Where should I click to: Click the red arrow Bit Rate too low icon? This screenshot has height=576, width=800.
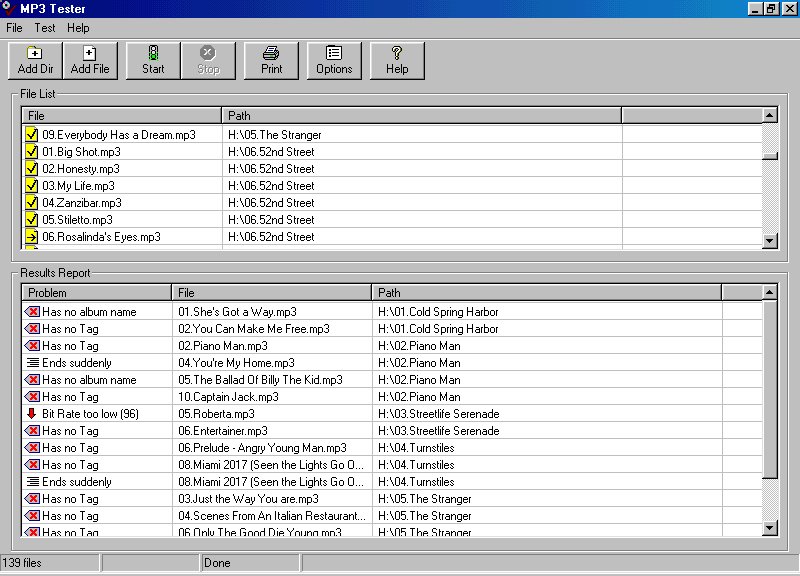(x=32, y=414)
